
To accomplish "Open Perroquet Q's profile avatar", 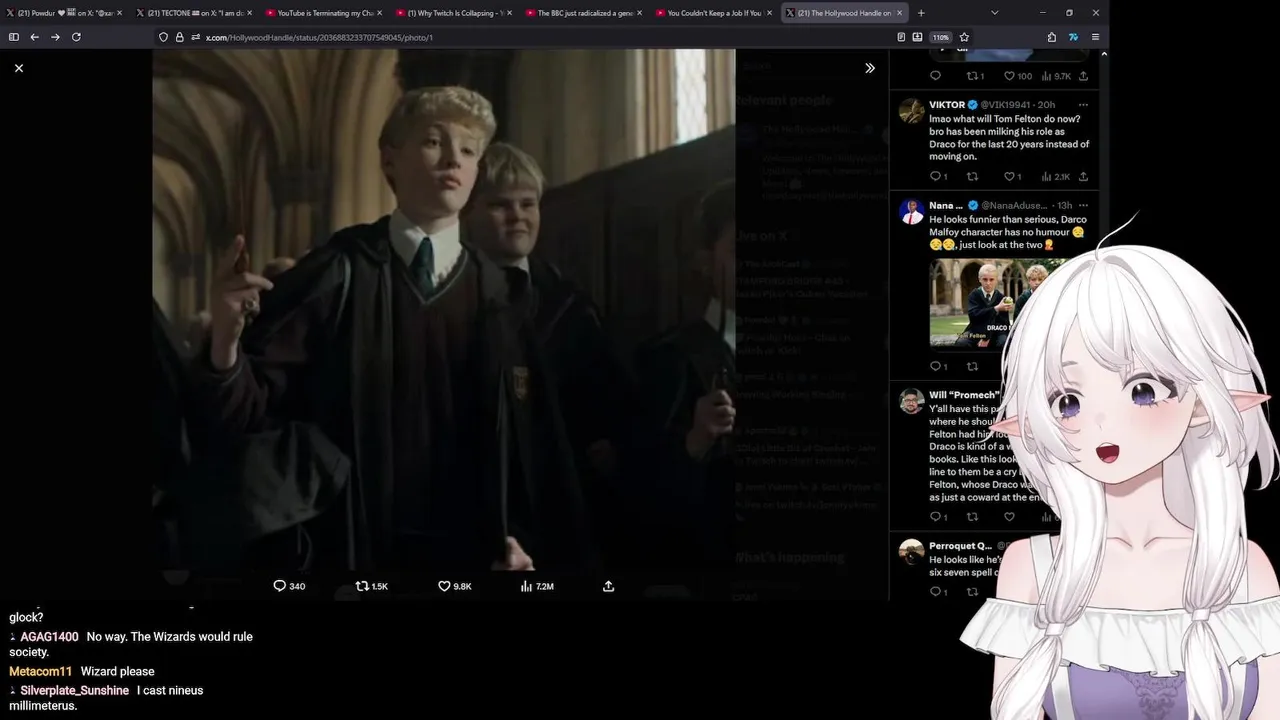I will click(911, 552).
